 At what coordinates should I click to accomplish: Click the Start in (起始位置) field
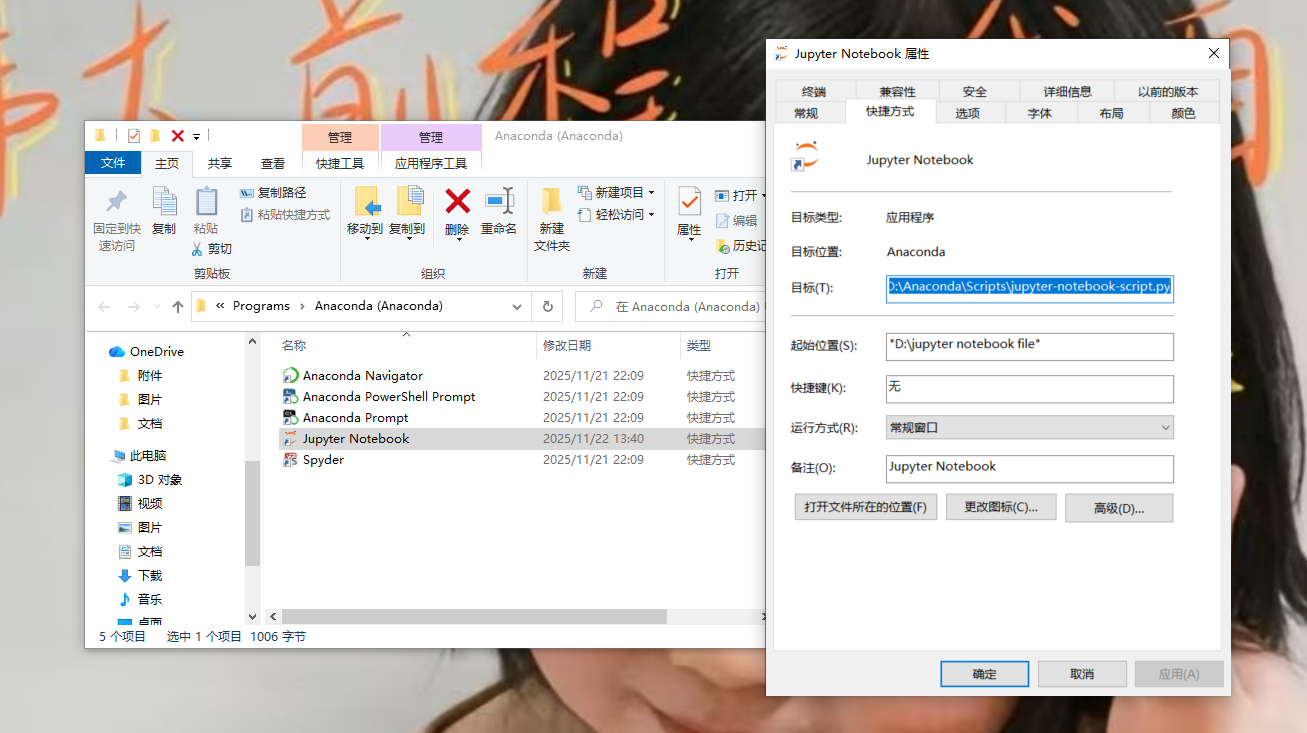[x=1029, y=346]
